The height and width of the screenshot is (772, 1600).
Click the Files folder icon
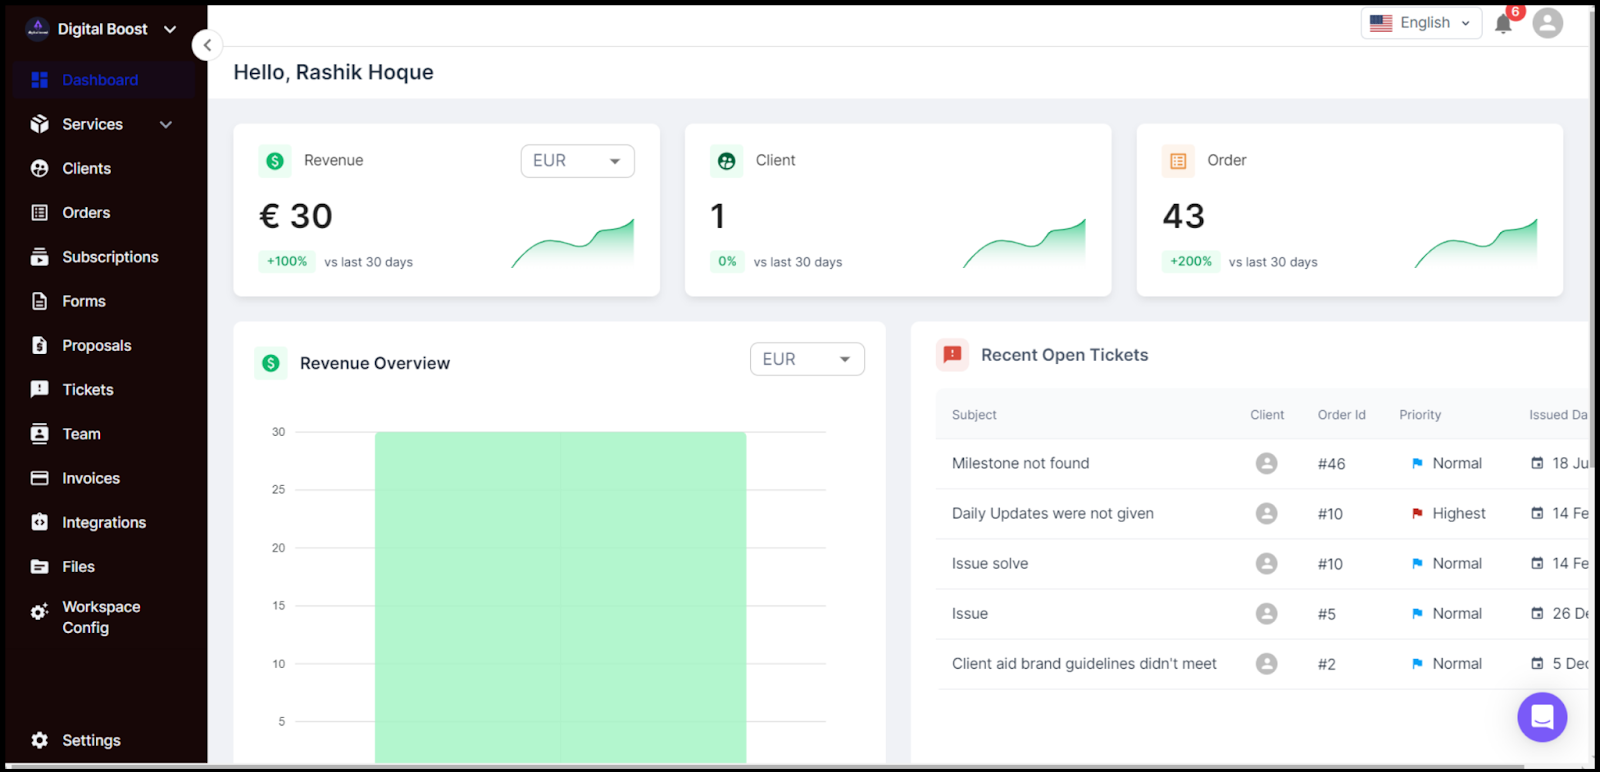coord(39,566)
